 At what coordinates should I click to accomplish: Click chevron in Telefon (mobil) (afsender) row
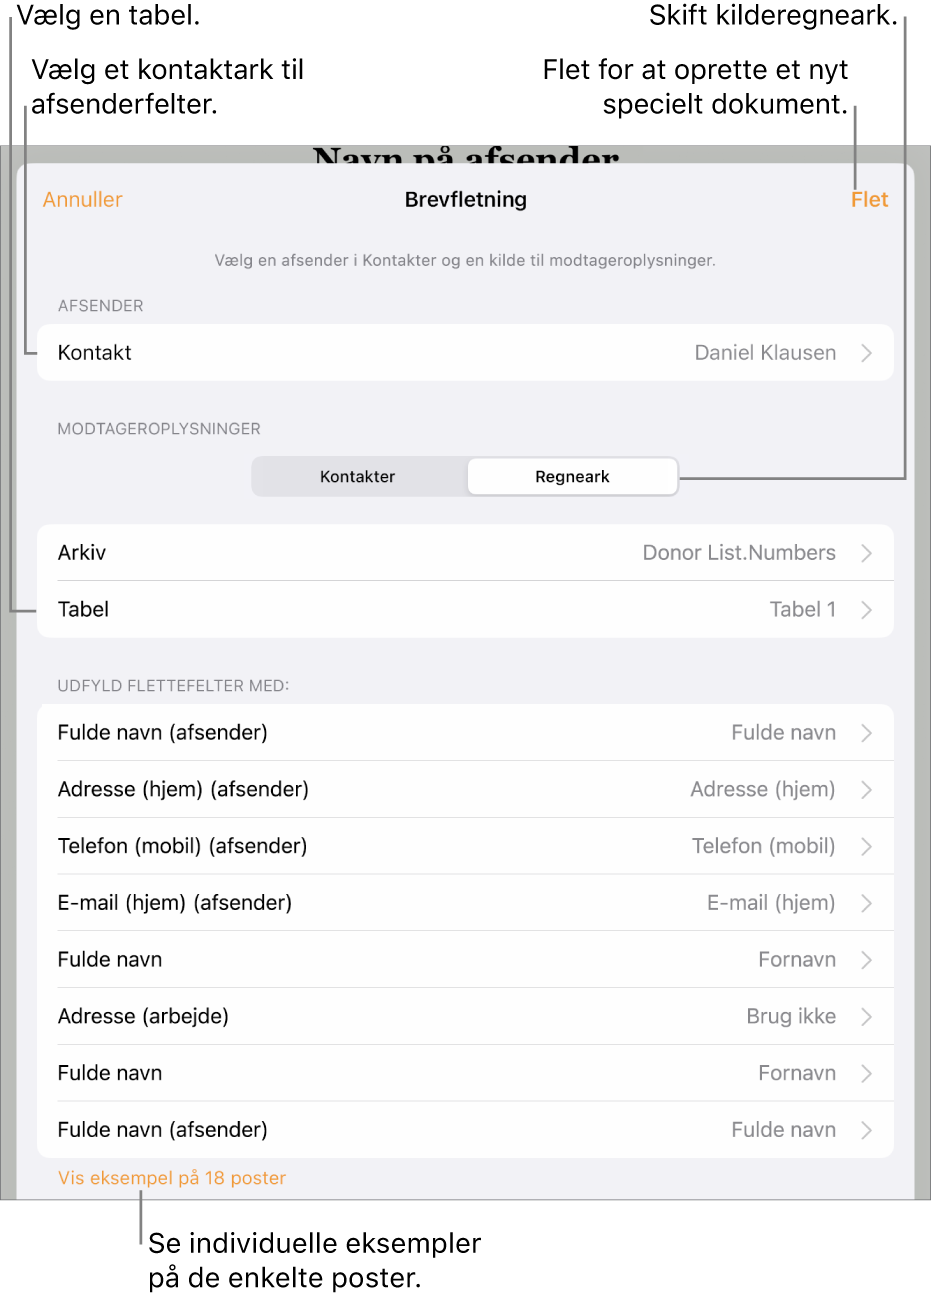point(866,847)
